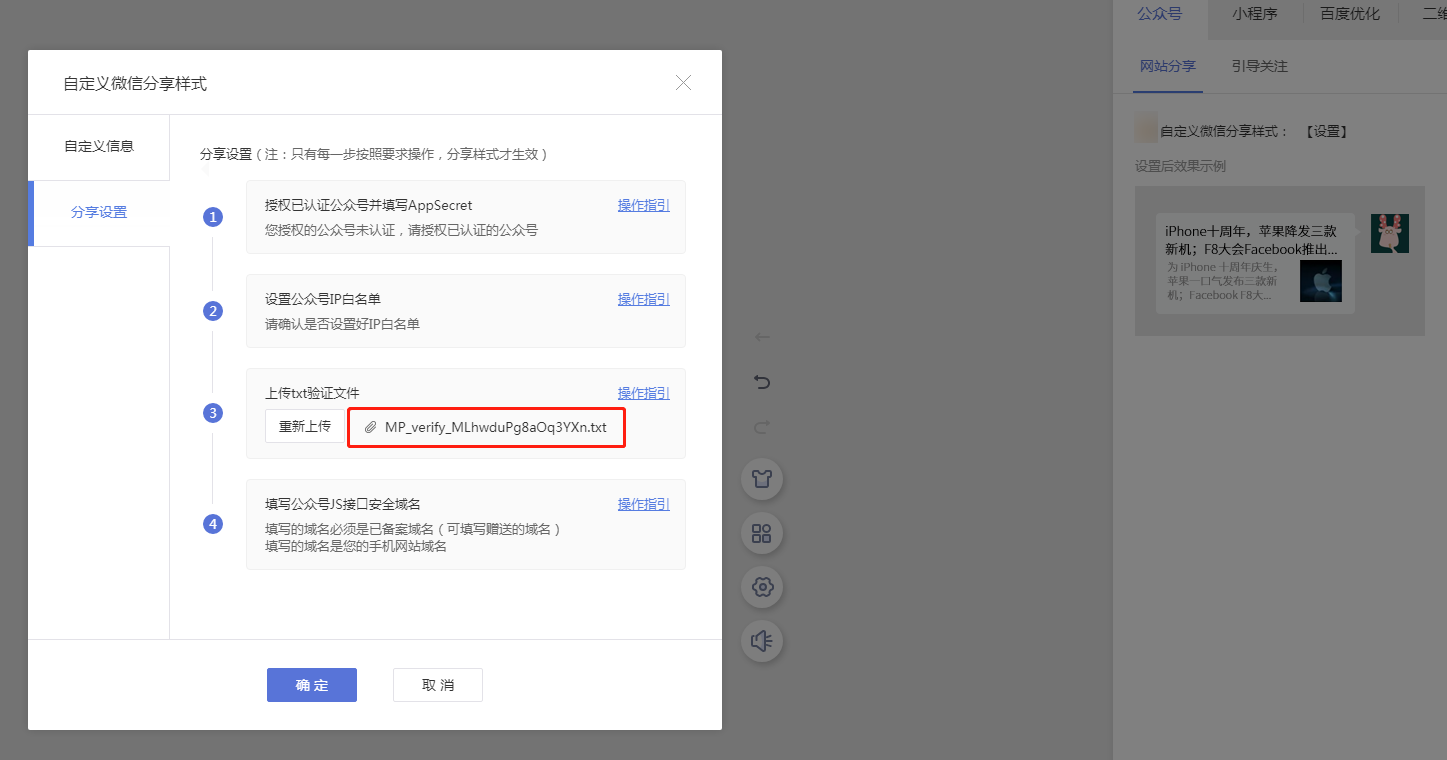Open the four-squares module icon button

(762, 533)
